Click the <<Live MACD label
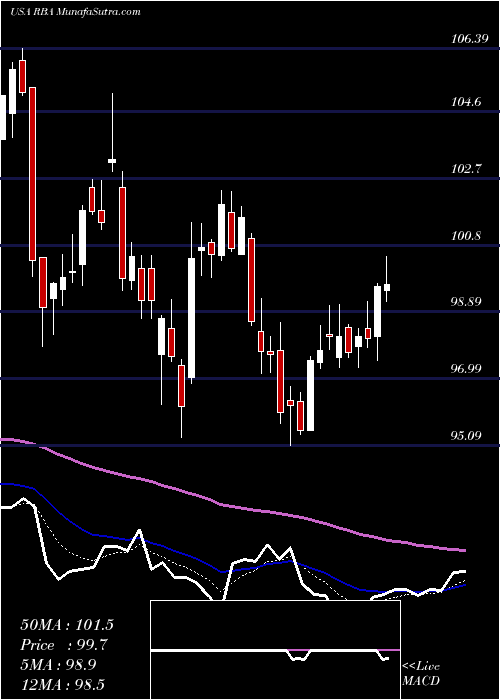The height and width of the screenshot is (700, 500). 421,673
